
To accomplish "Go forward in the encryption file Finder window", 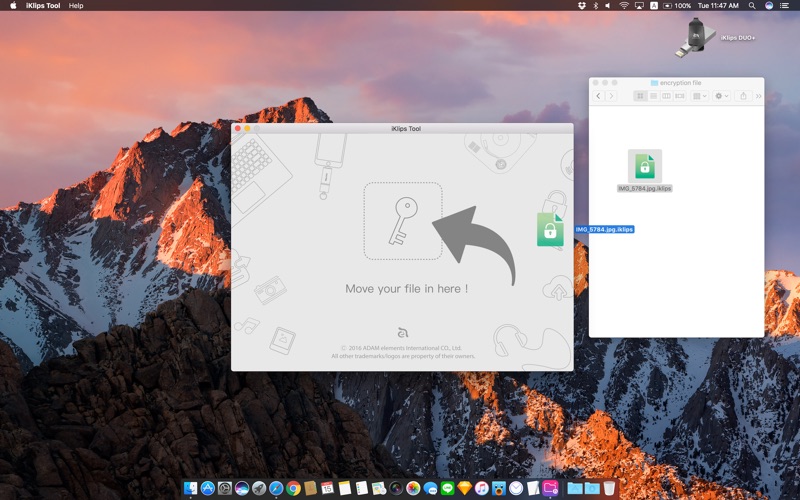I will point(611,96).
